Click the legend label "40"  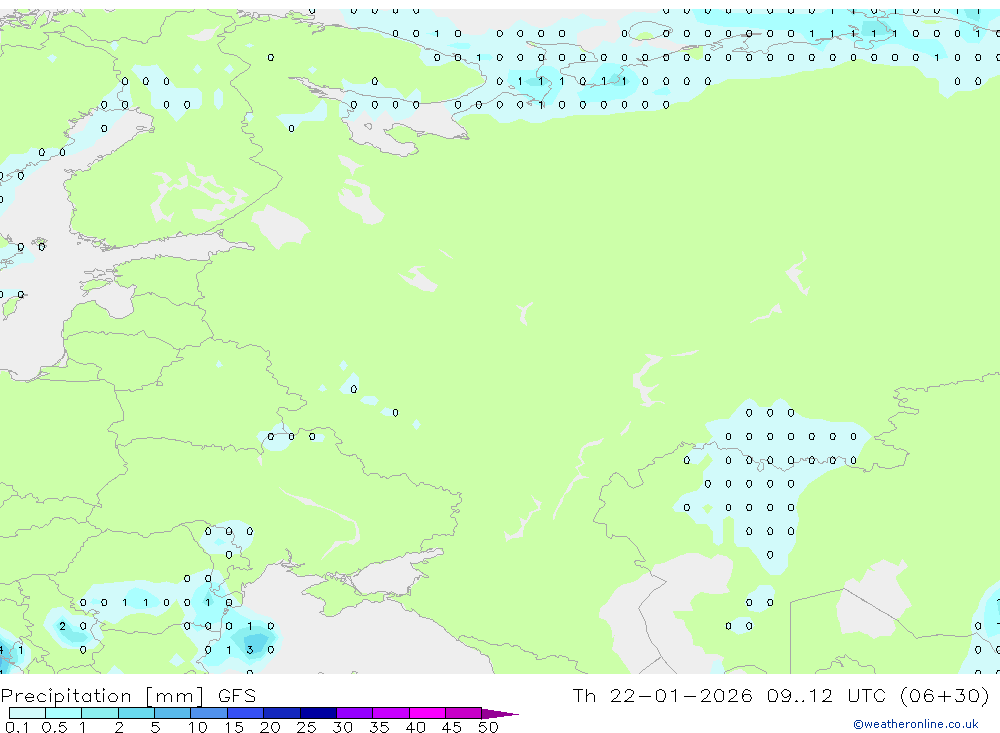point(415,727)
